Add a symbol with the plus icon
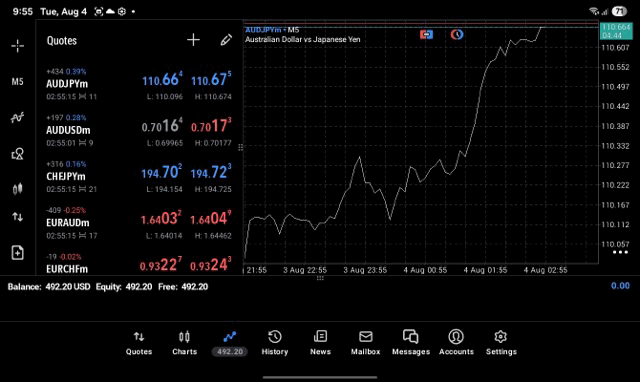Viewport: 640px width, 382px height. click(x=193, y=40)
